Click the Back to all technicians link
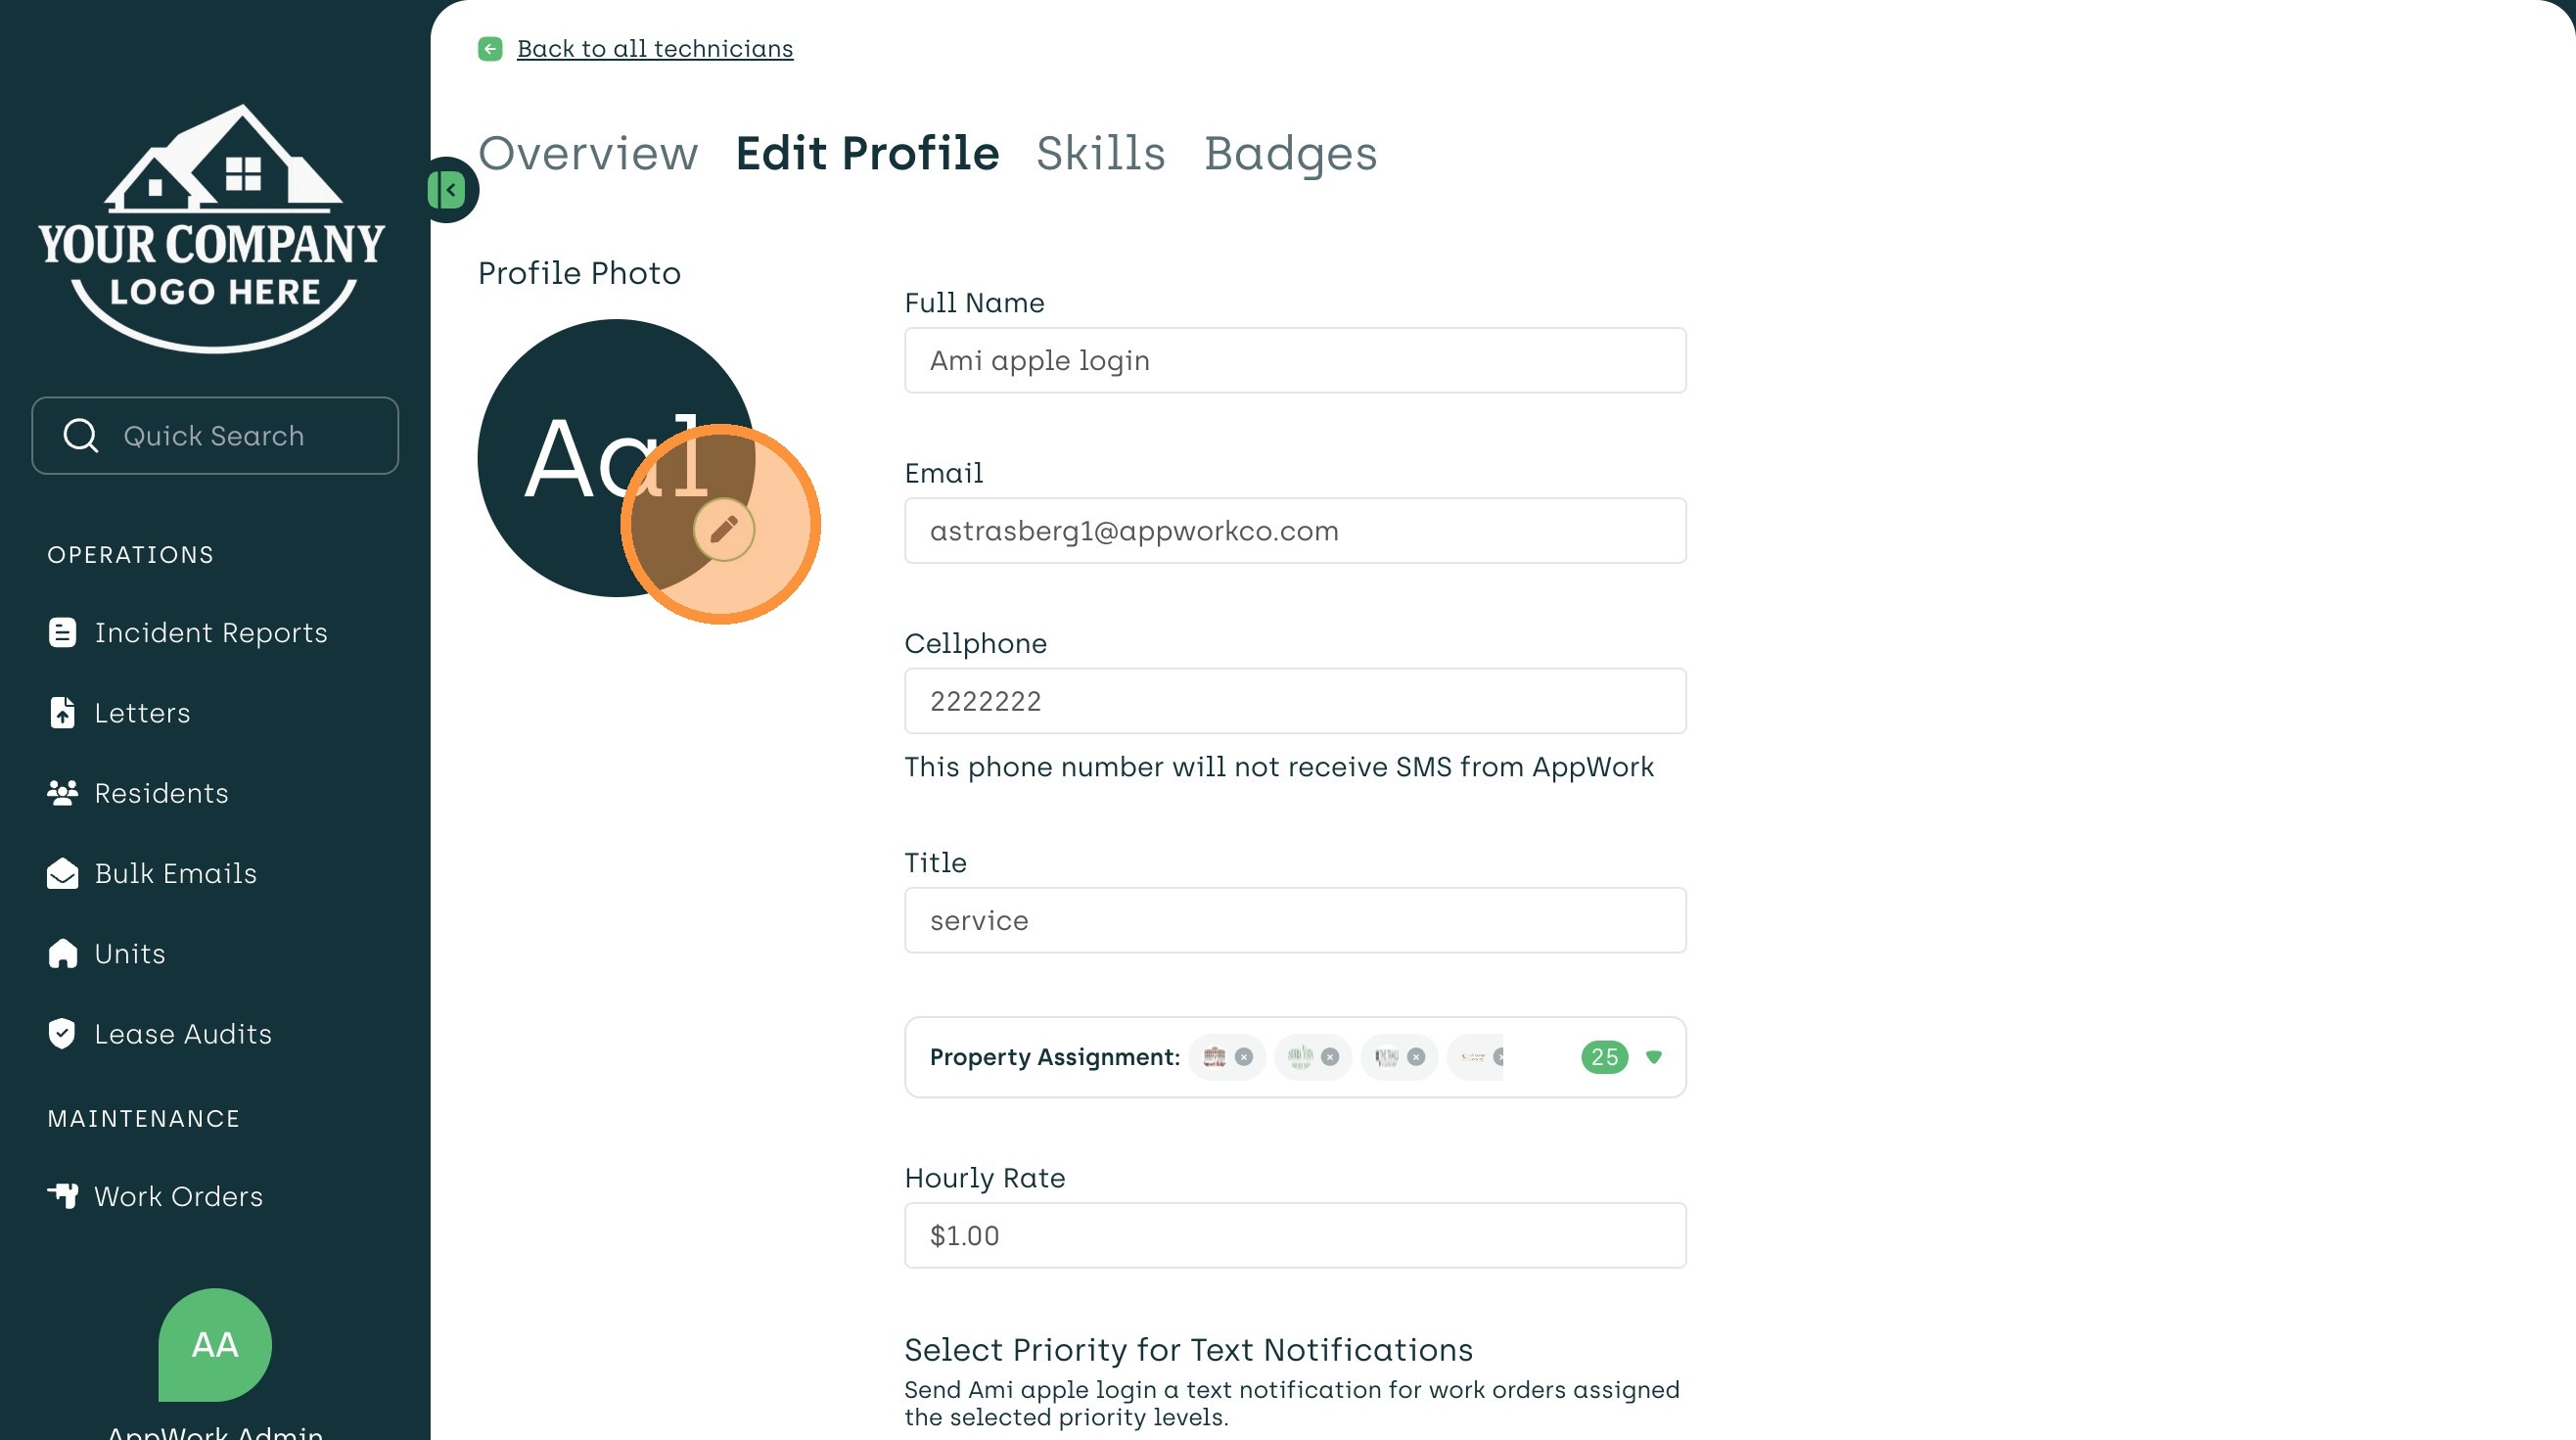Viewport: 2576px width, 1440px height. pyautogui.click(x=654, y=49)
